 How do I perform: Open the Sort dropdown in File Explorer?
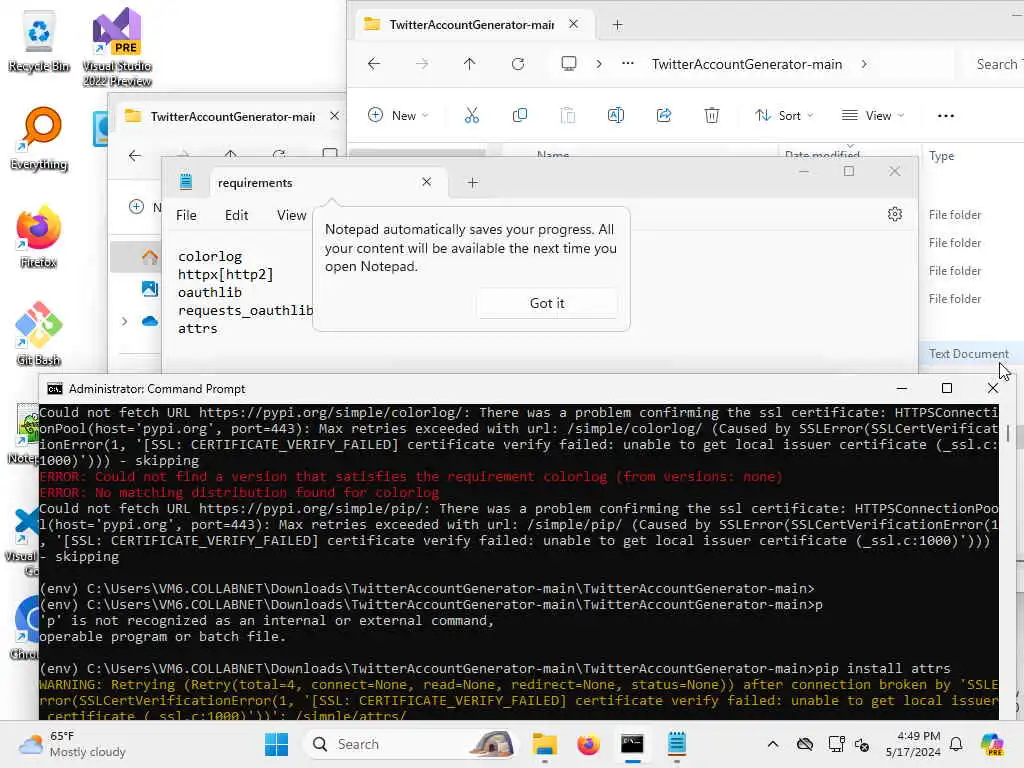784,116
